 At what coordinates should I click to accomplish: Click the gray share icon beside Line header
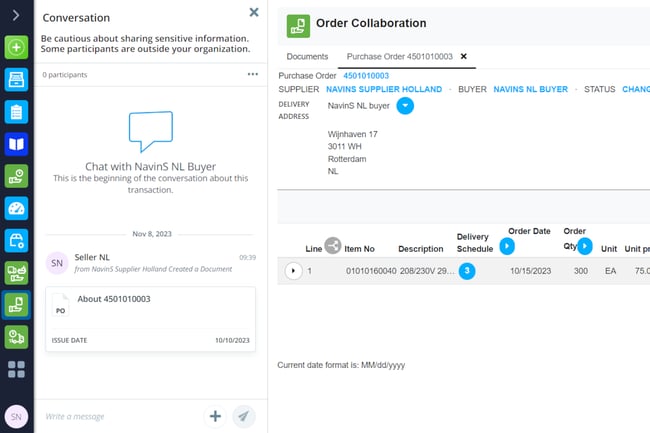tap(333, 244)
